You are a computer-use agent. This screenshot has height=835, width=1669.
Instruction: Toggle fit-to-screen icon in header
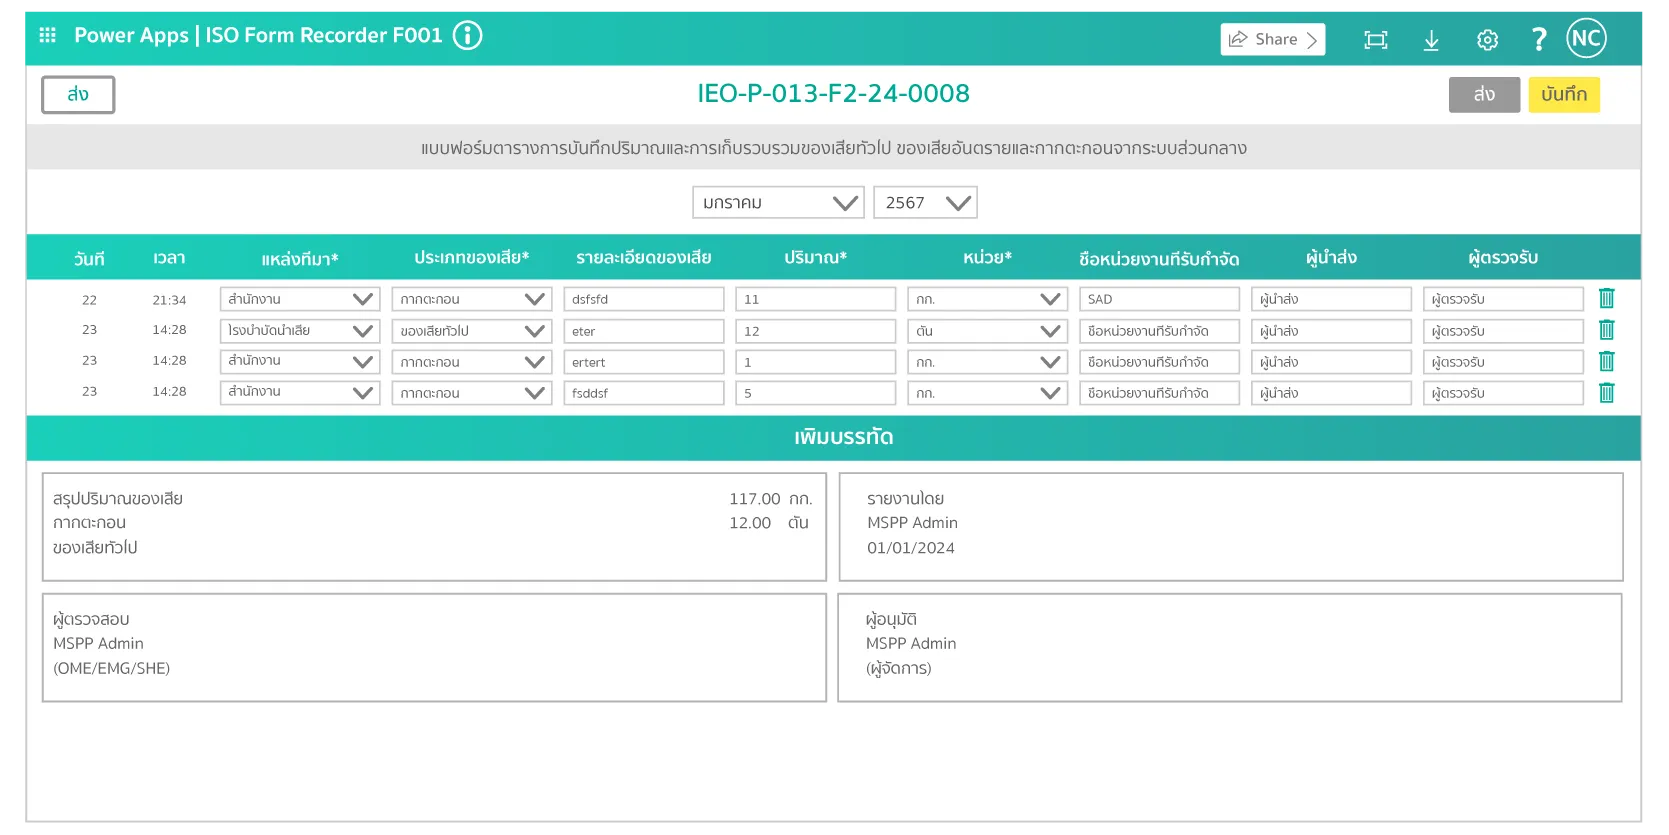tap(1376, 40)
